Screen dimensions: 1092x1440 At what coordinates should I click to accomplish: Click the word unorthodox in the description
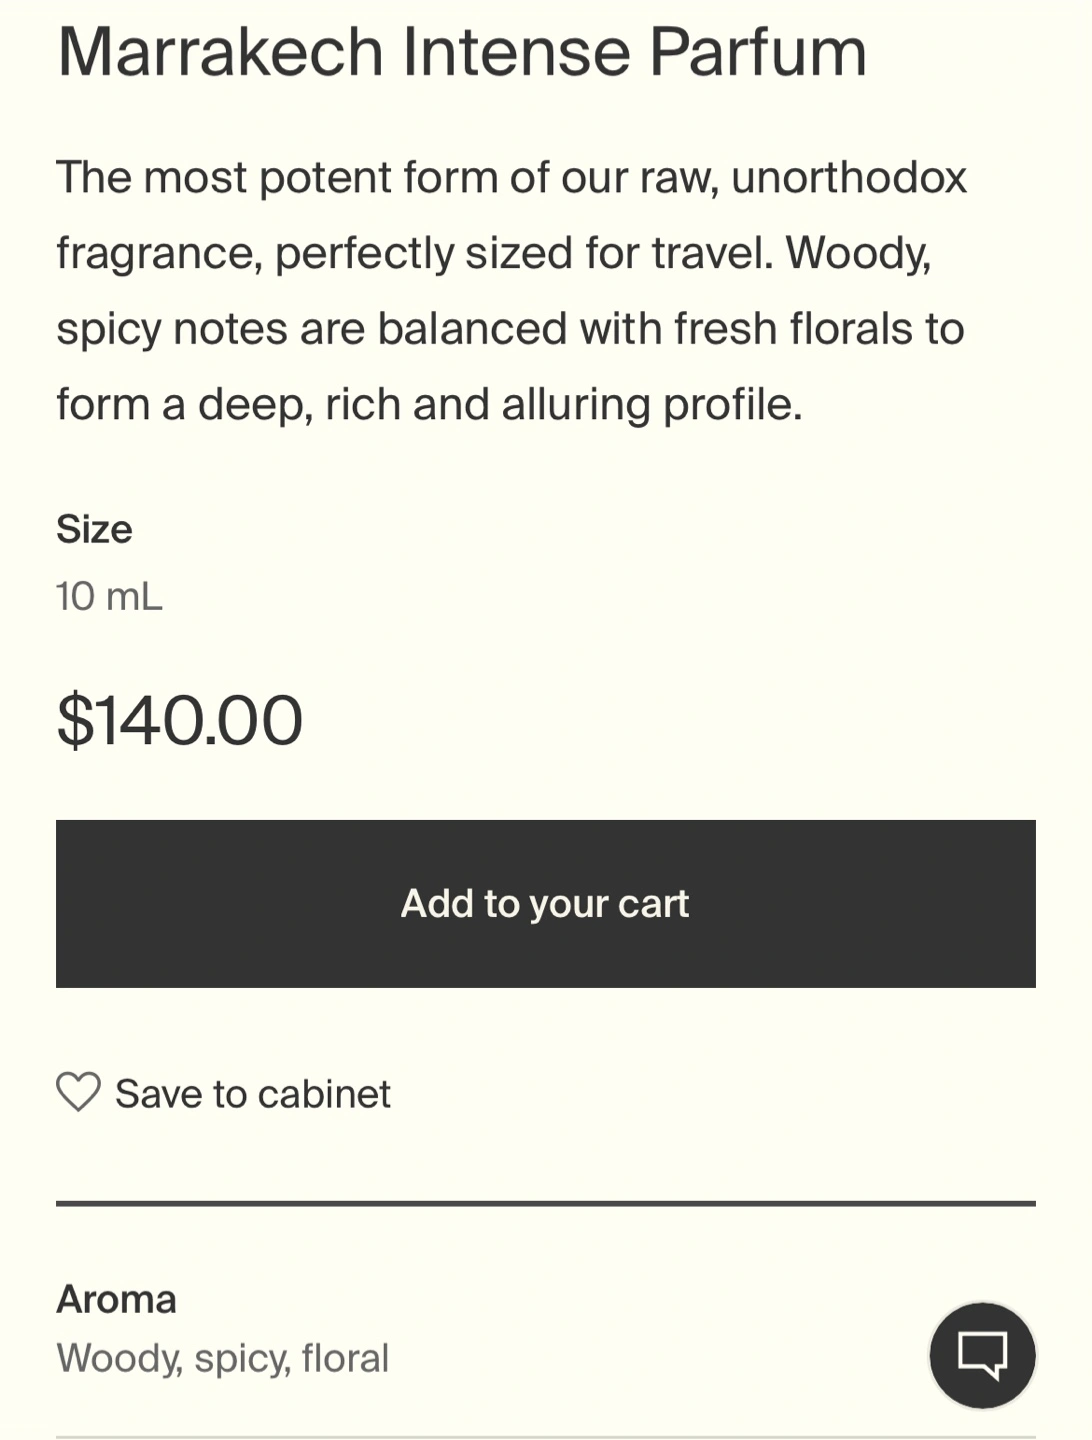(849, 178)
